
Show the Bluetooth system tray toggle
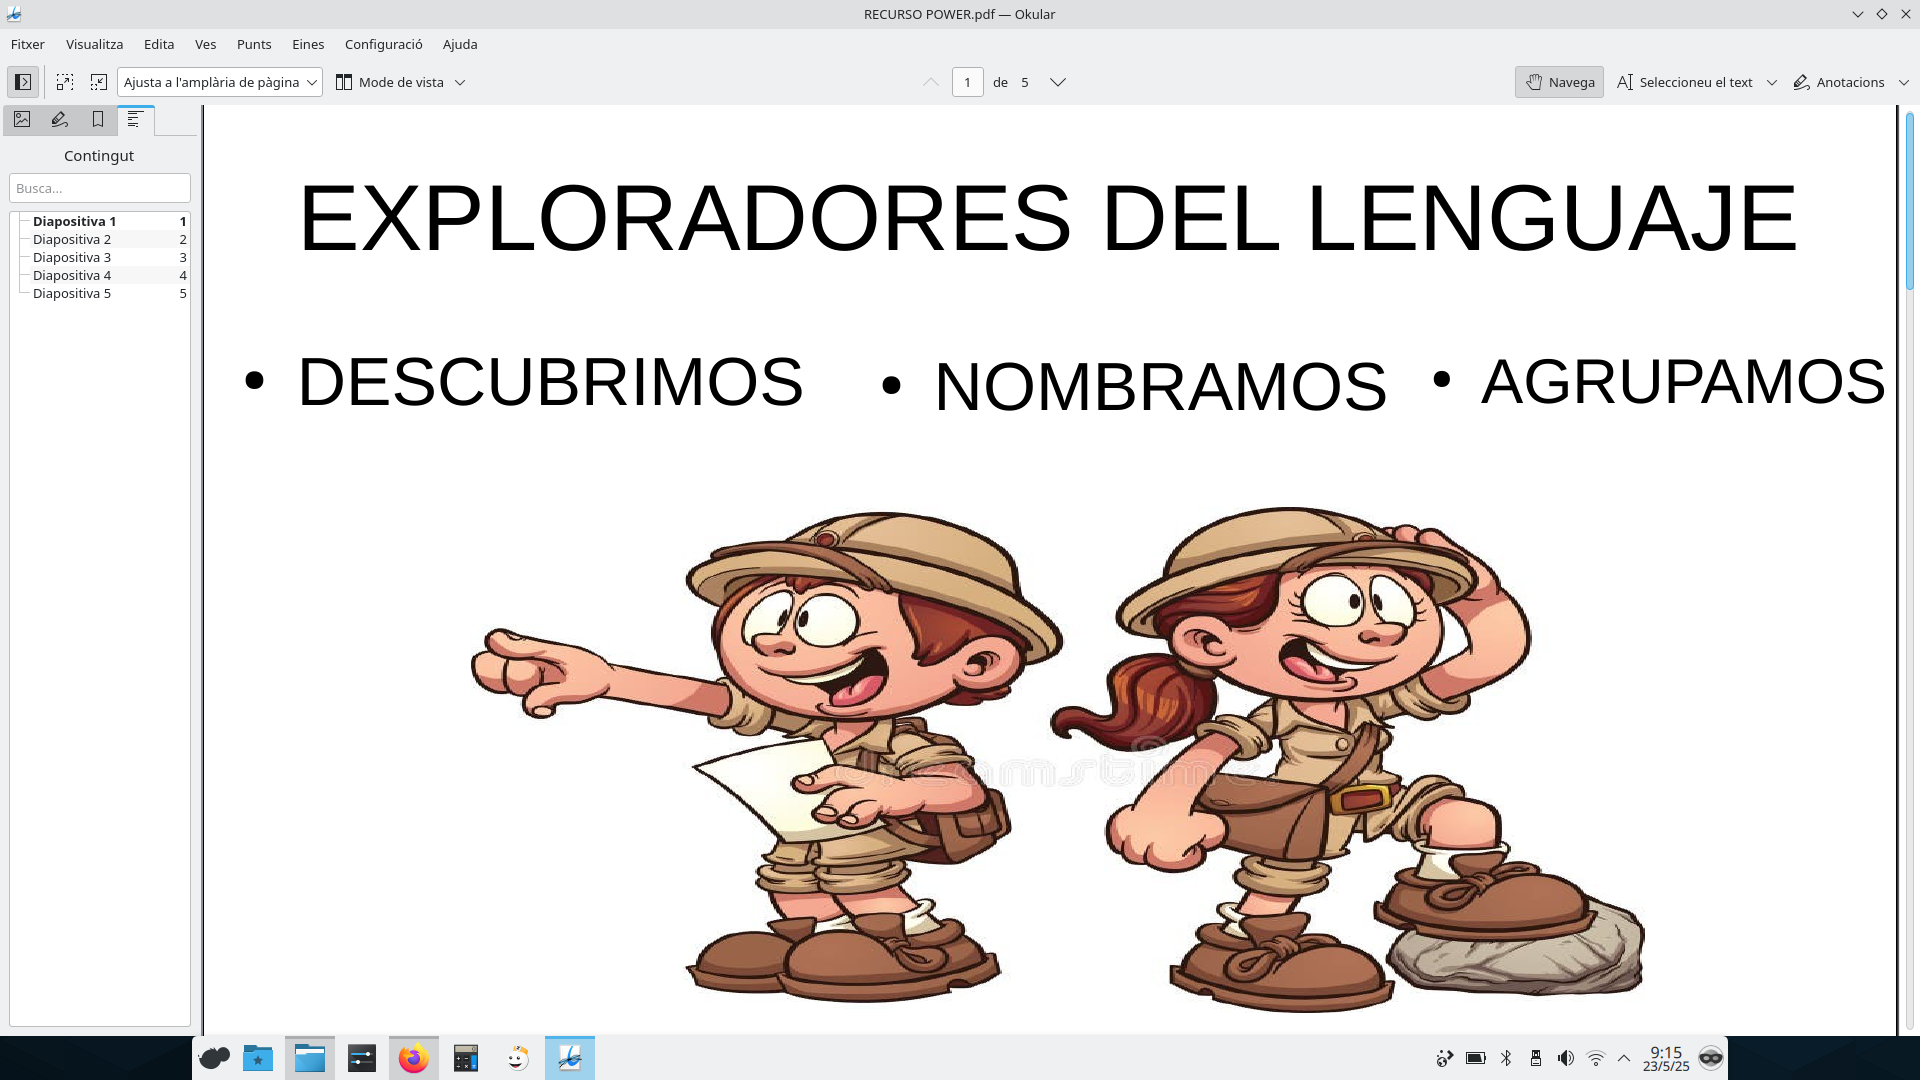[1506, 1057]
